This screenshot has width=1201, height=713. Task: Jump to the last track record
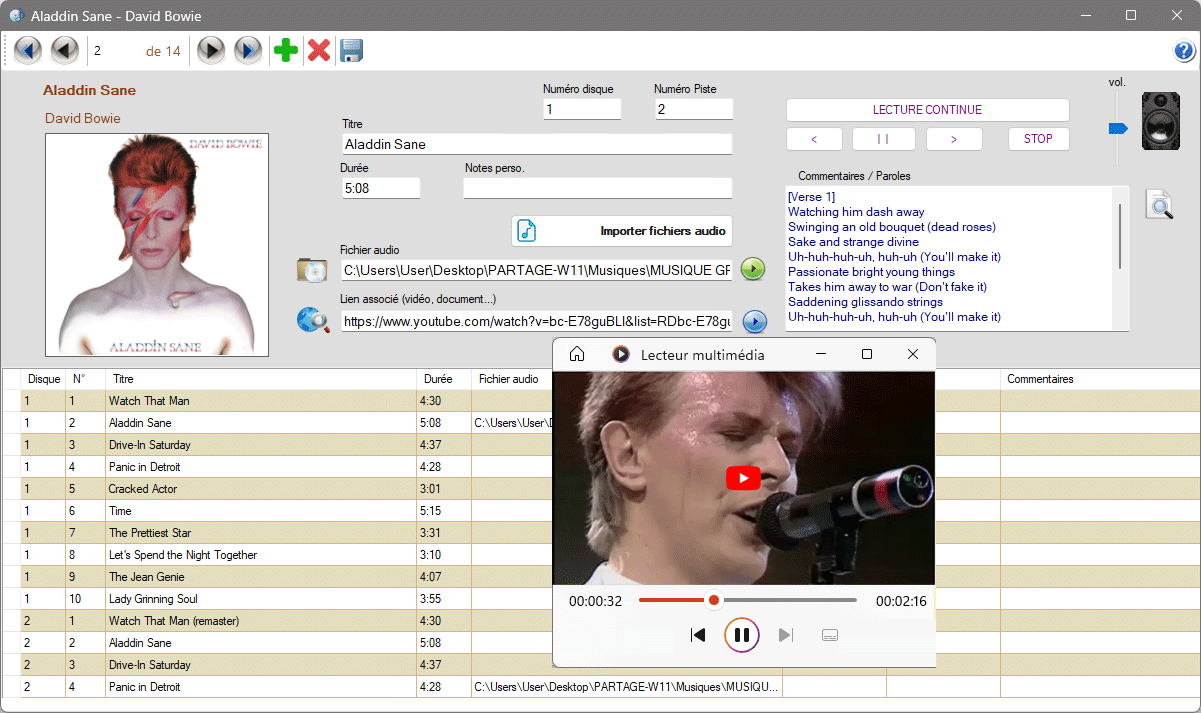tap(247, 50)
